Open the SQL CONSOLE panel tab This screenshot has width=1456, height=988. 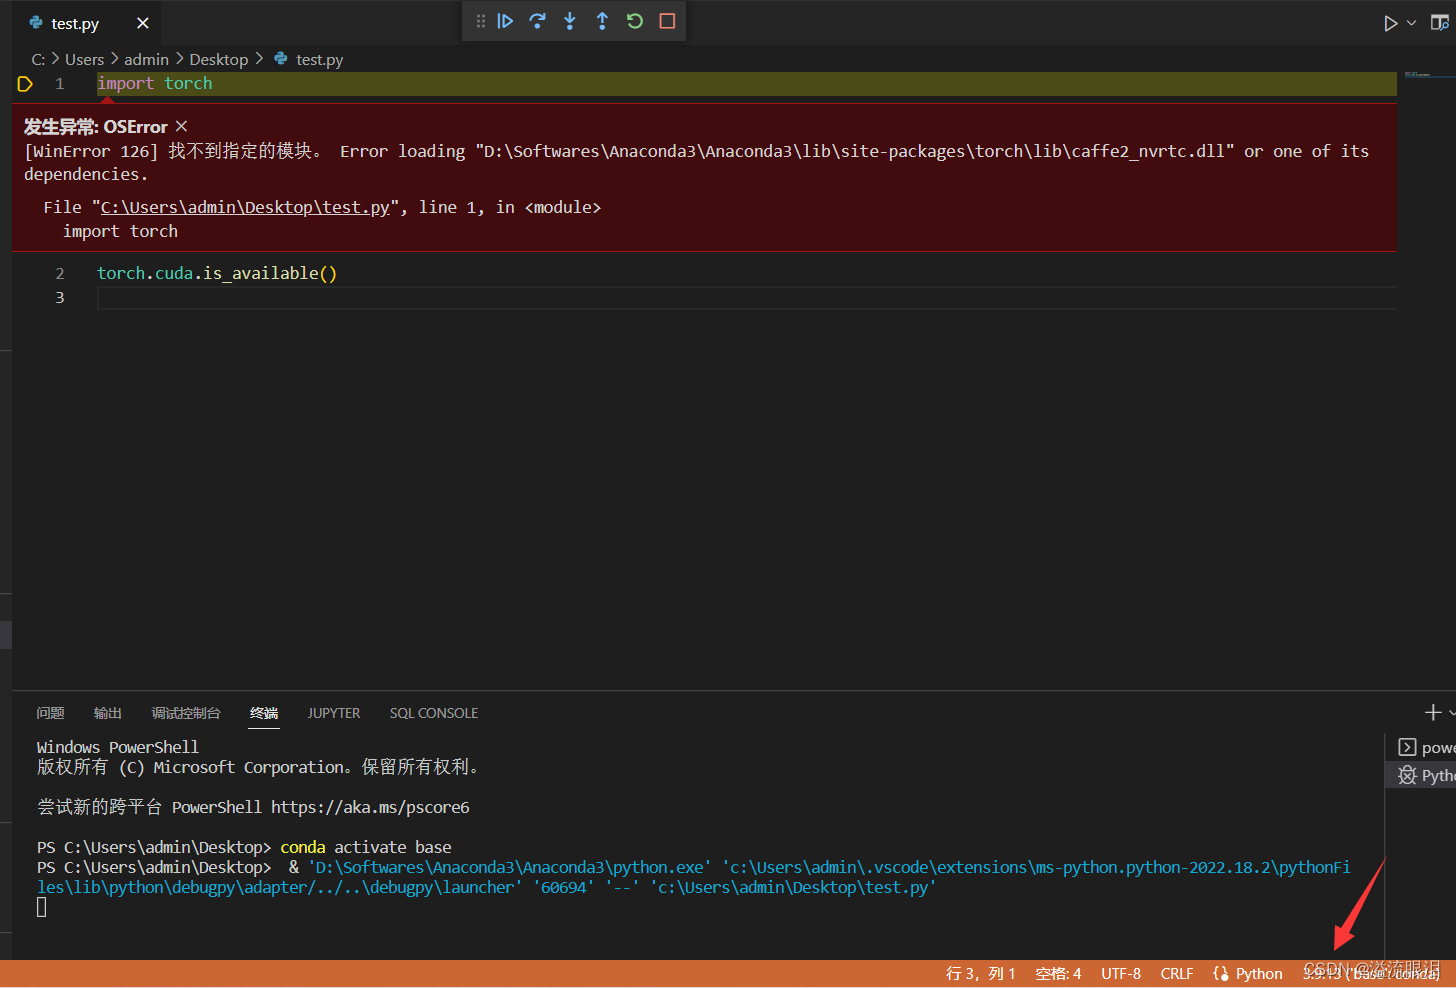click(x=434, y=713)
